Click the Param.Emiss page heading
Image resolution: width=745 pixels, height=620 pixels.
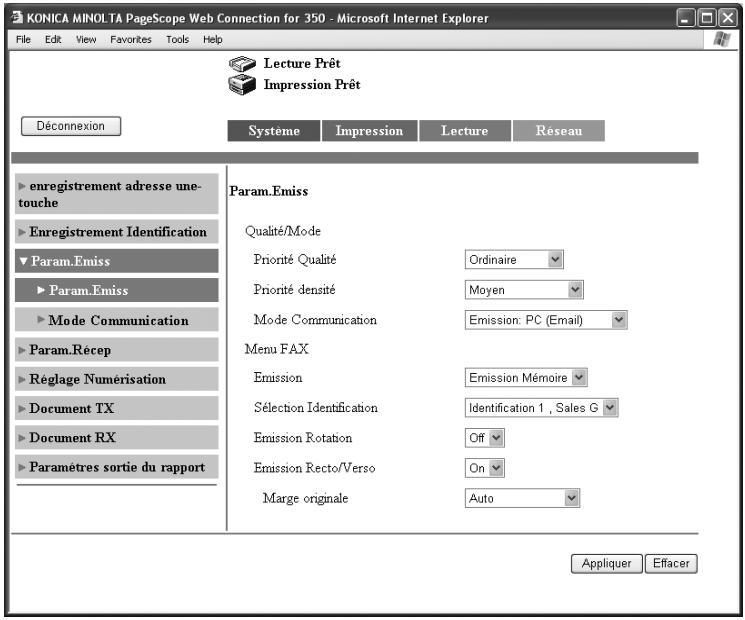pyautogui.click(x=269, y=191)
